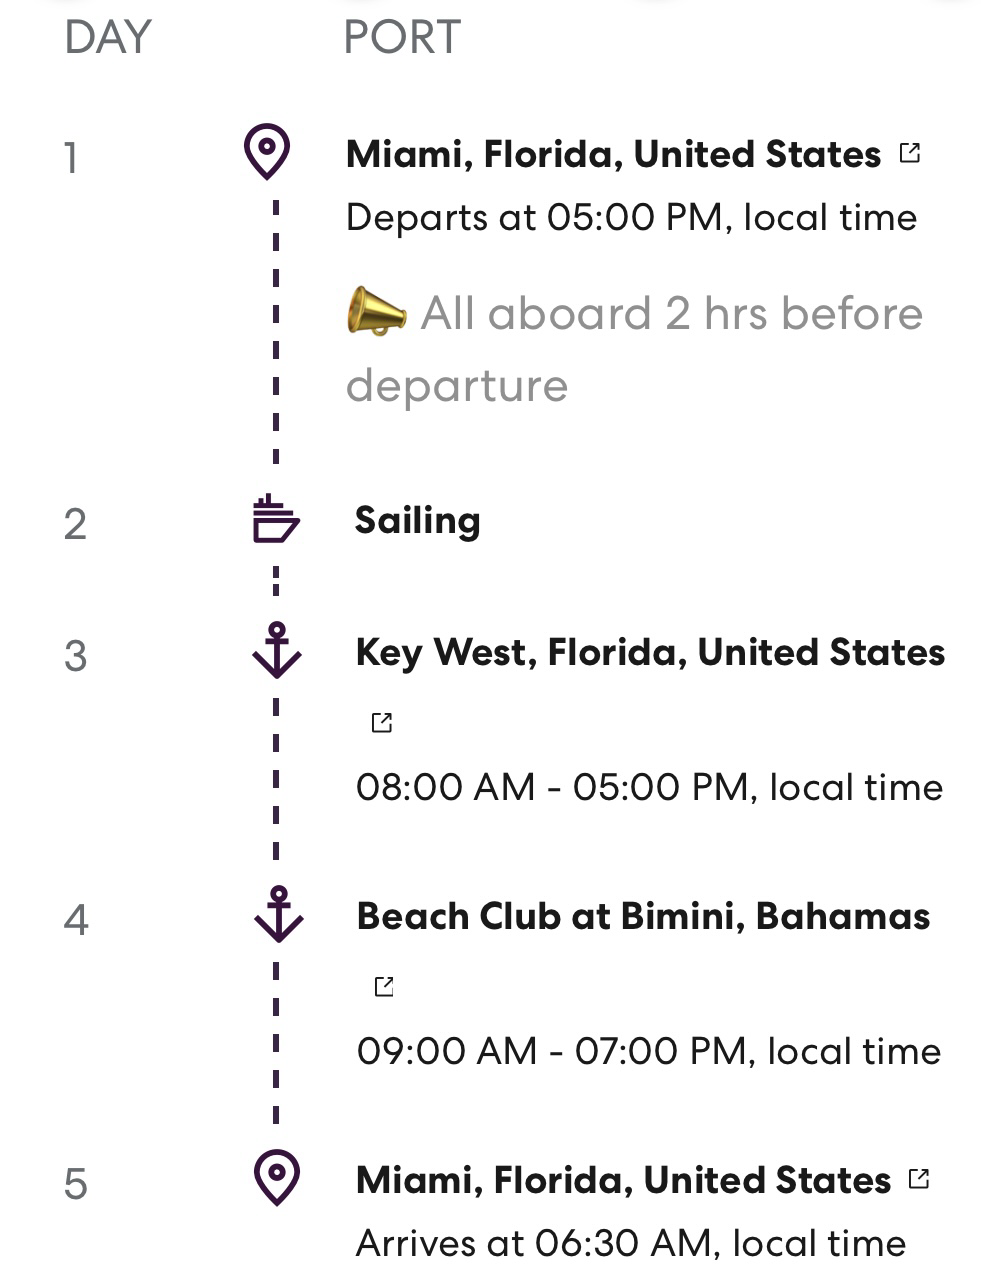Screen dimensions: 981x1276
Task: Click the DAY column header
Action: point(107,38)
